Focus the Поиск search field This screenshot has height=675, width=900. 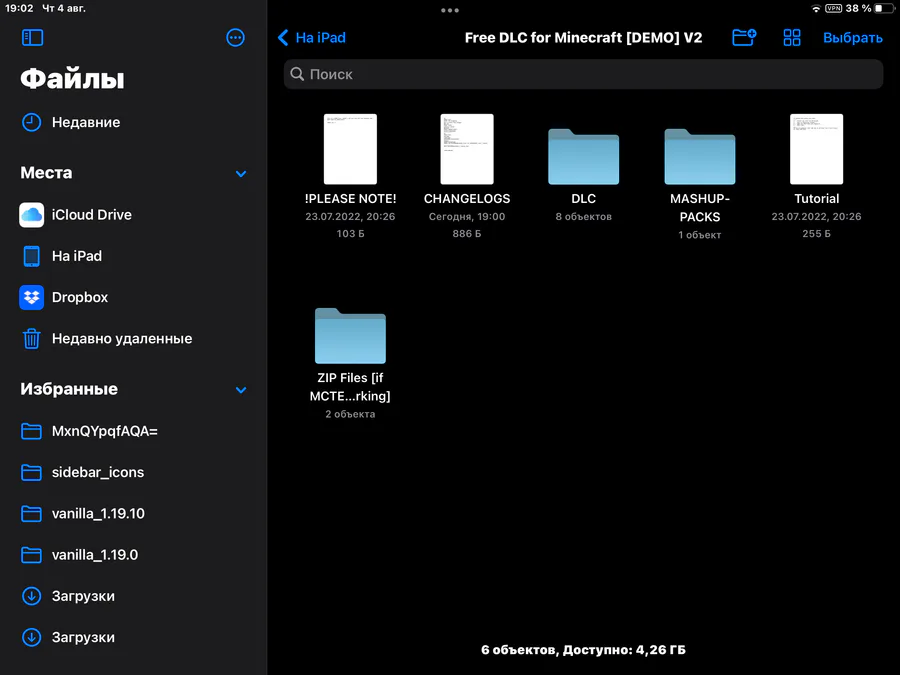click(583, 74)
